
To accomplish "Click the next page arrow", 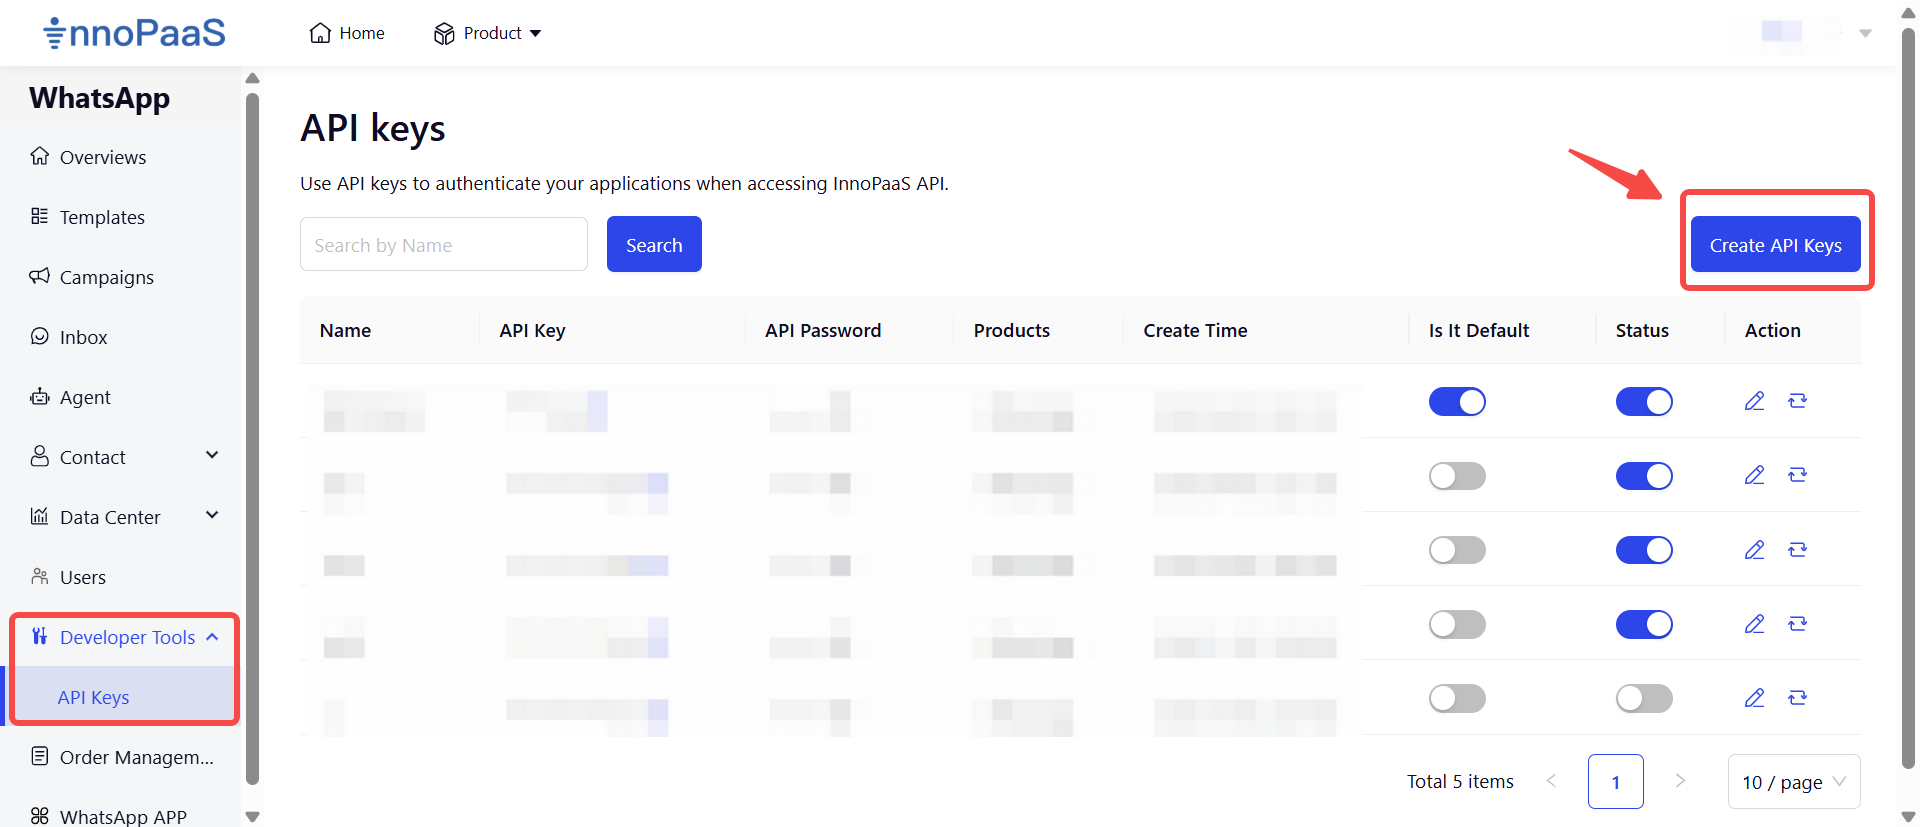I will coord(1680,781).
